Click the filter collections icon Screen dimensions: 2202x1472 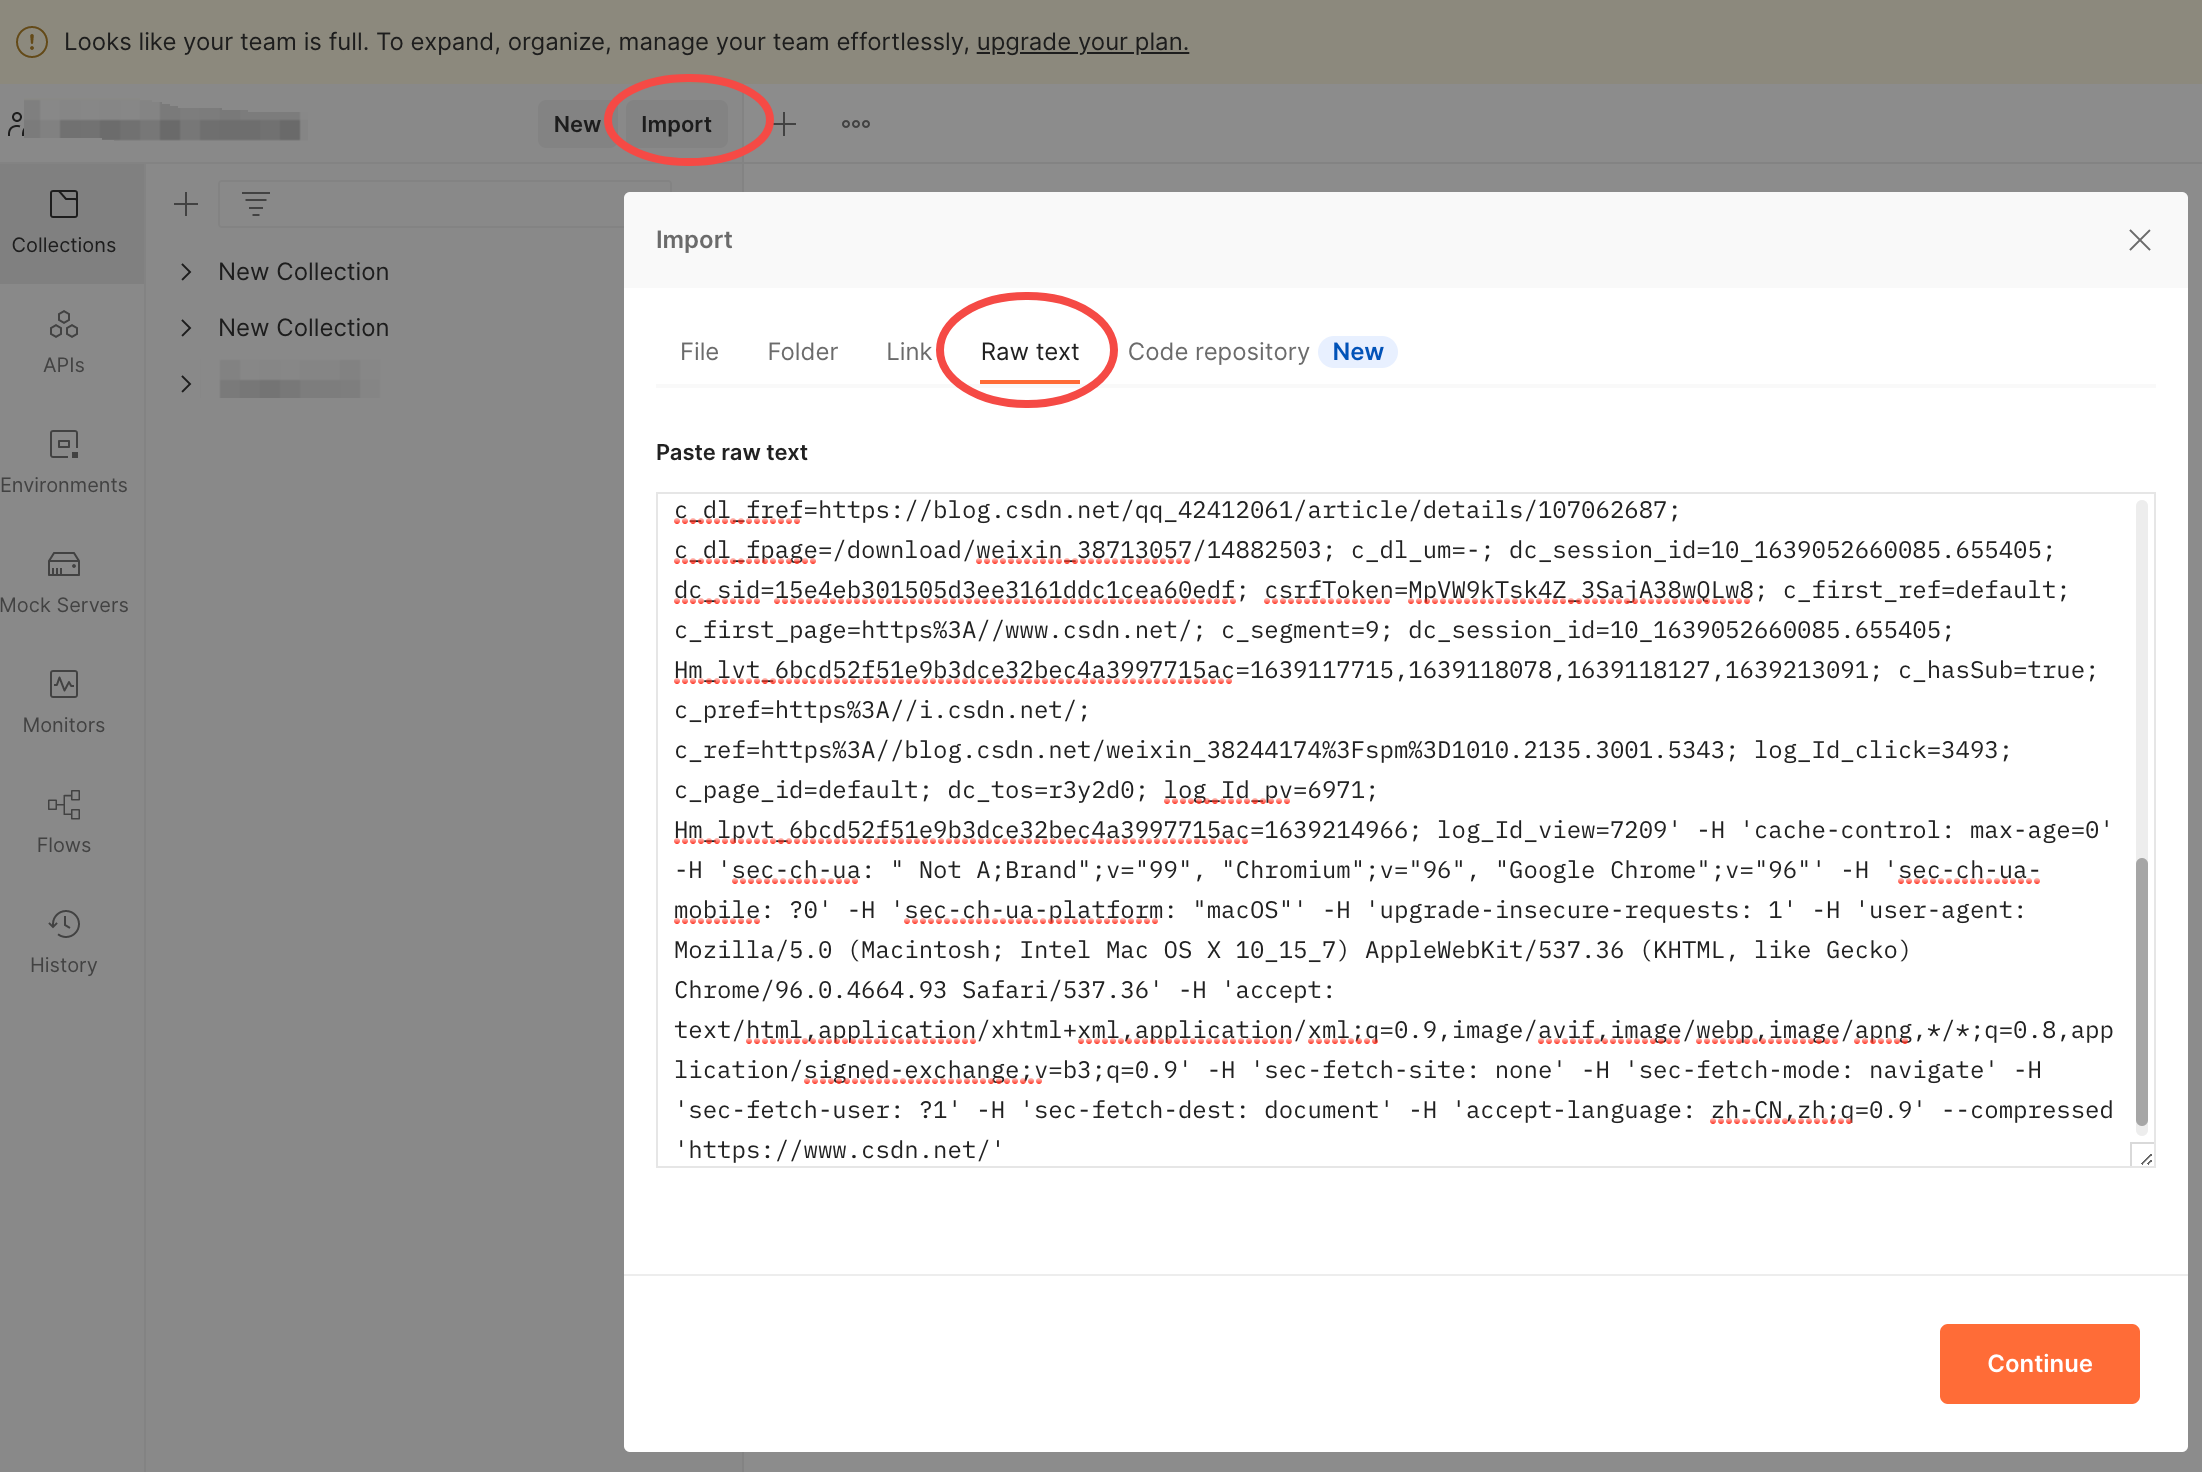tap(256, 205)
